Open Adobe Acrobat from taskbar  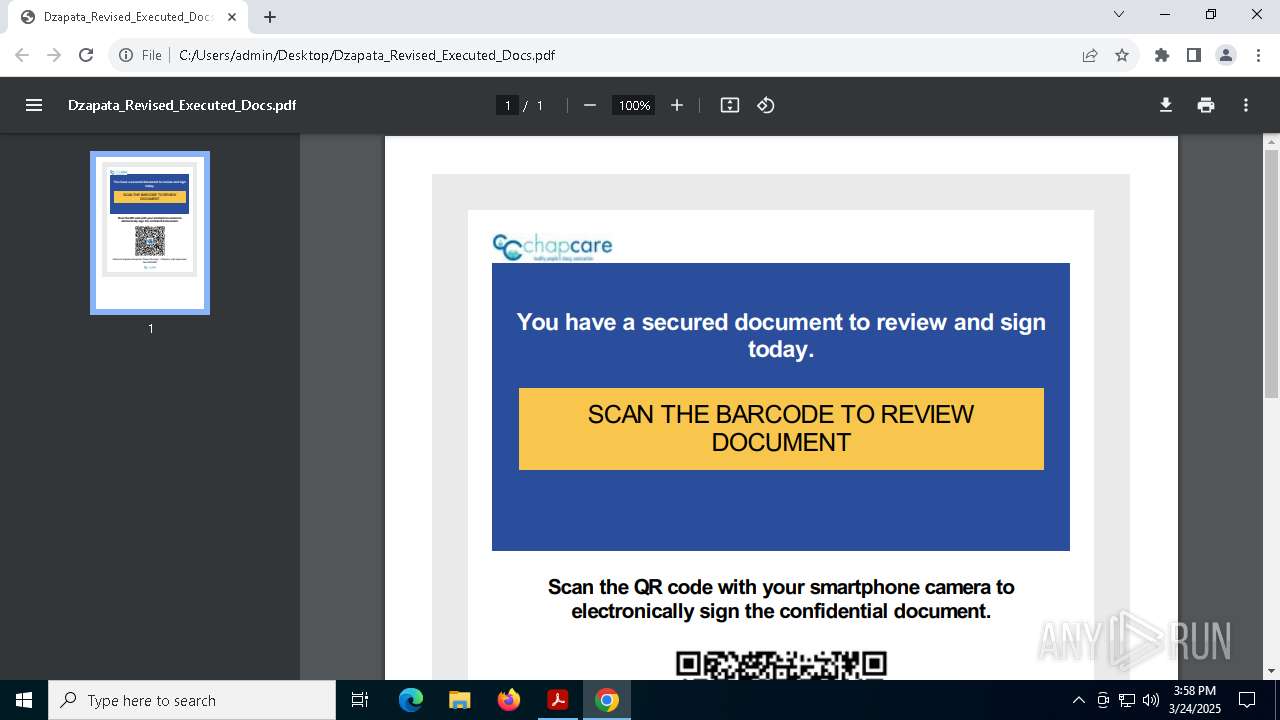coord(558,700)
